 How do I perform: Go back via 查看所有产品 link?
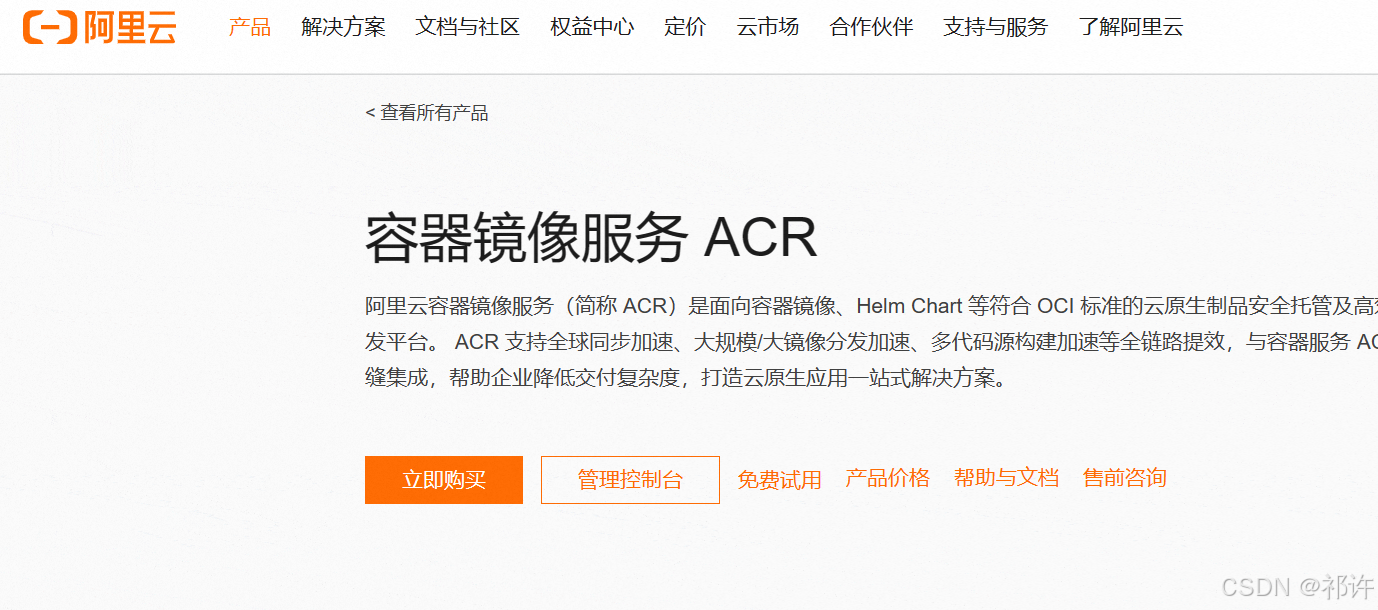pos(427,113)
